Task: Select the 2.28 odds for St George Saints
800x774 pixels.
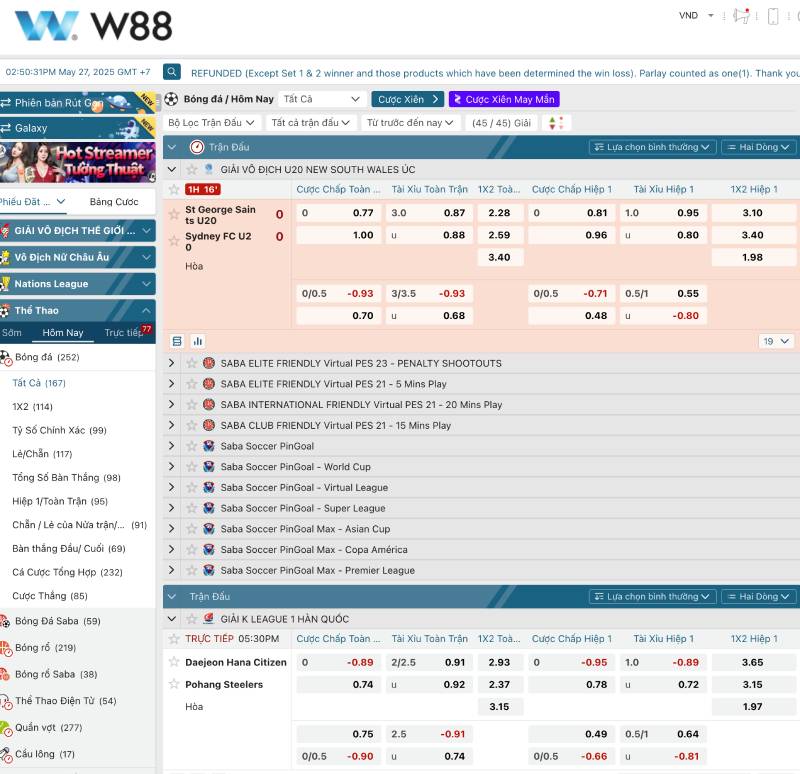Action: click(499, 213)
